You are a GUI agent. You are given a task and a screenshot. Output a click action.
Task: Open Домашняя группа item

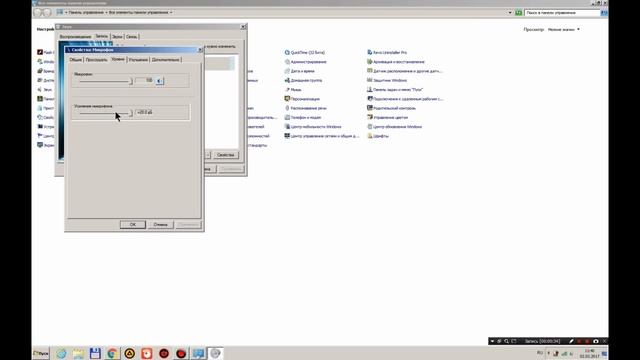tap(303, 80)
